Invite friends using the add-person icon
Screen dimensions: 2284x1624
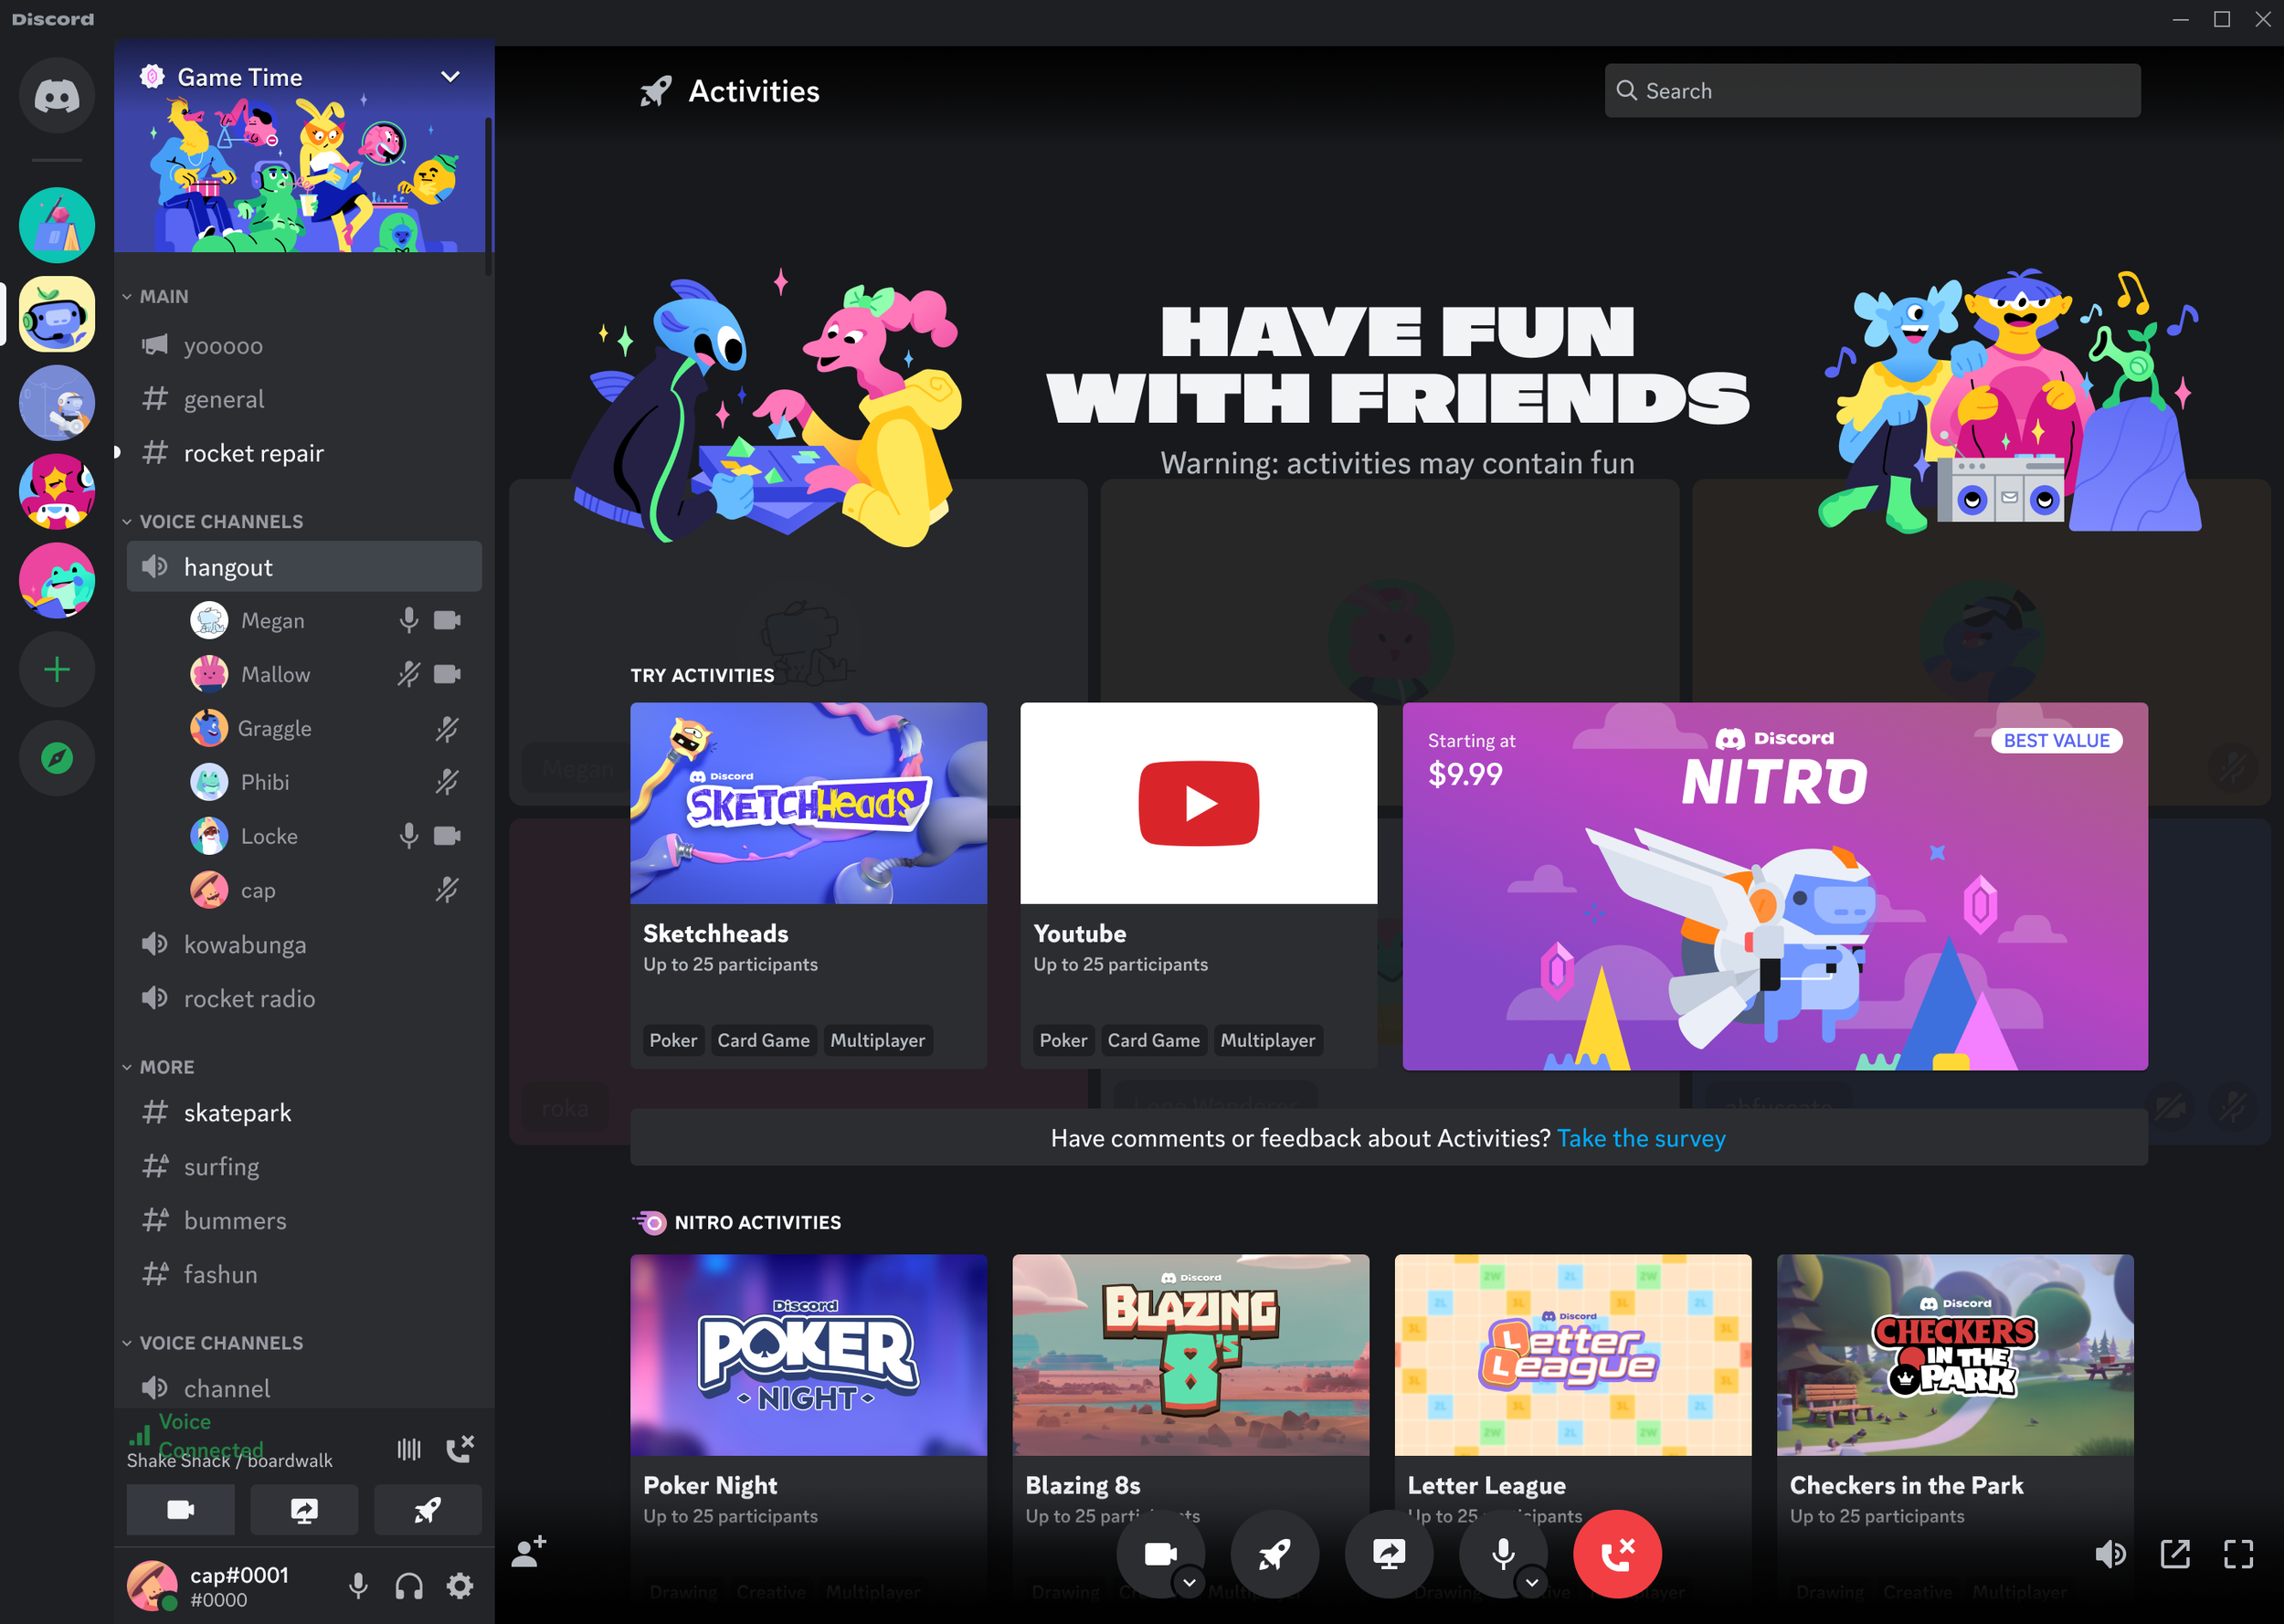(x=527, y=1552)
